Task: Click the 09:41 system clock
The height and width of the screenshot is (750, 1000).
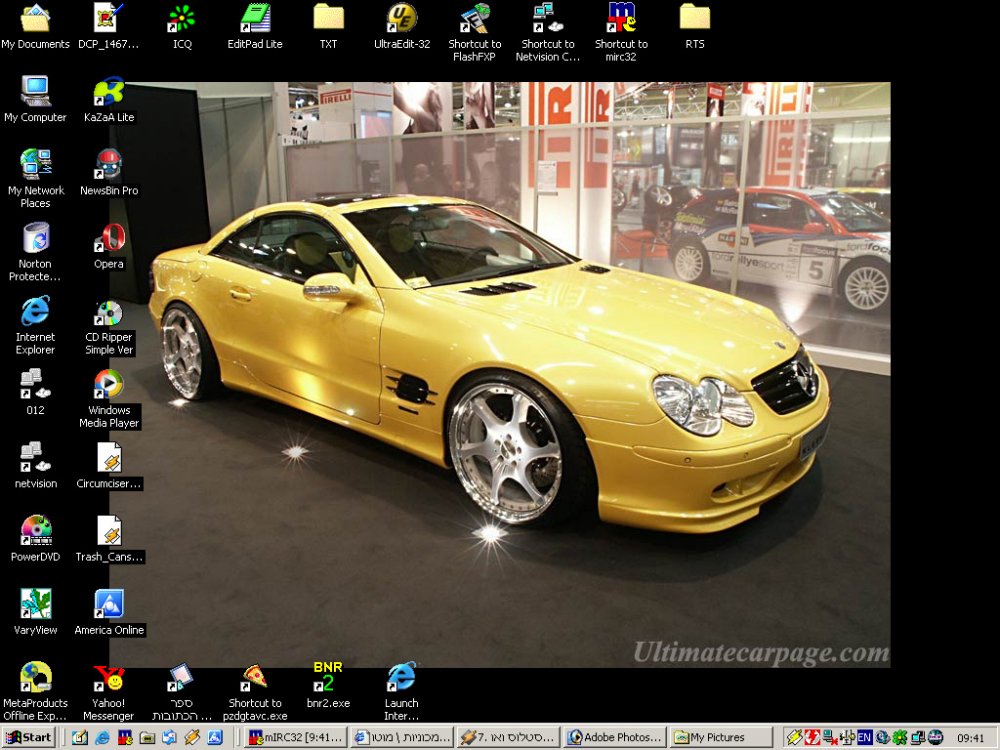Action: click(971, 739)
